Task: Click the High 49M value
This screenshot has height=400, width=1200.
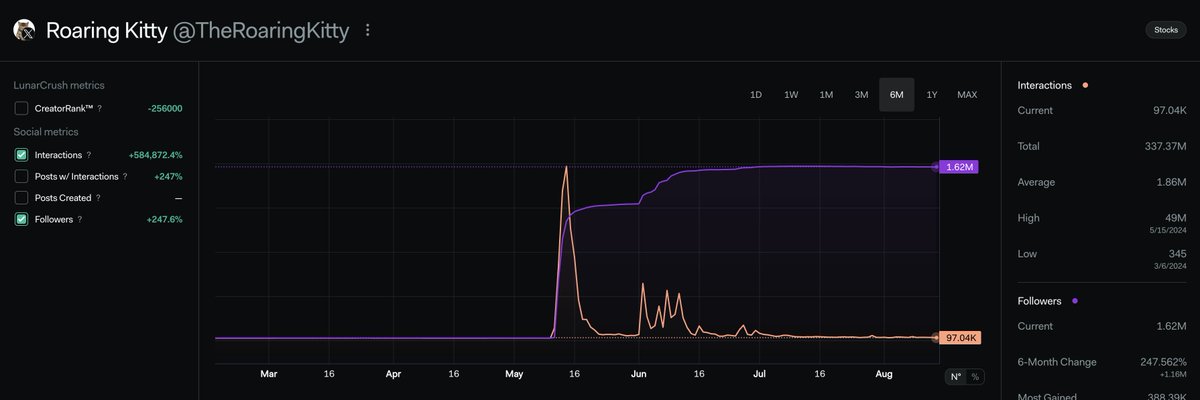Action: click(1175, 218)
